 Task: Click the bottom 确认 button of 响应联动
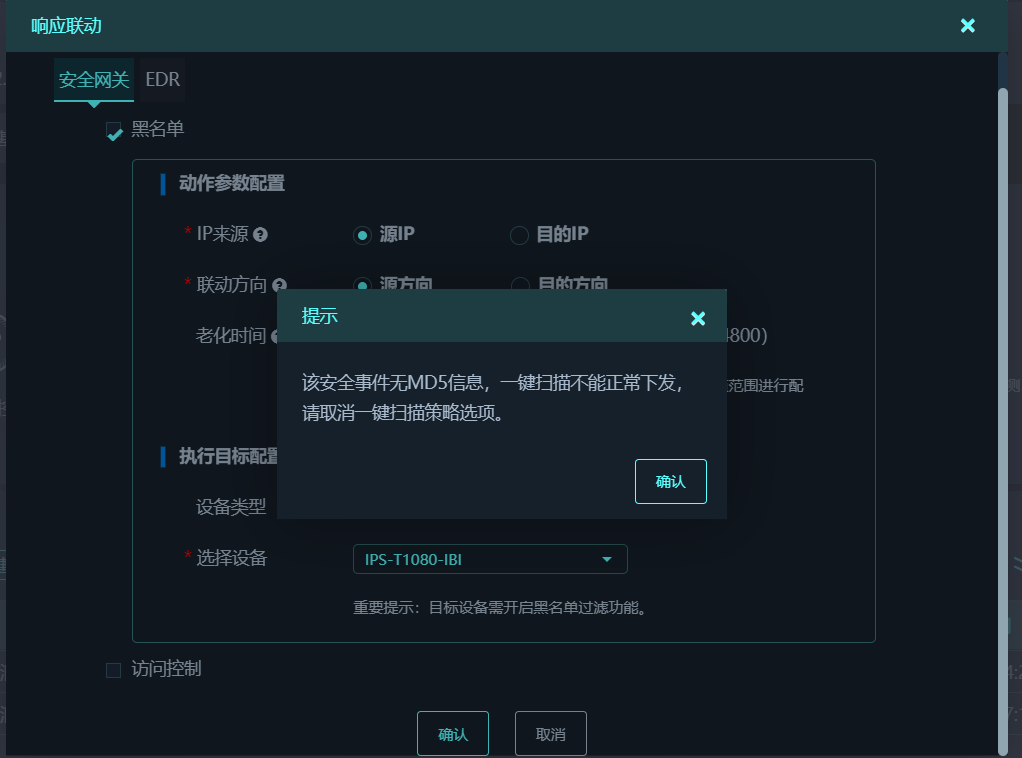click(x=453, y=734)
